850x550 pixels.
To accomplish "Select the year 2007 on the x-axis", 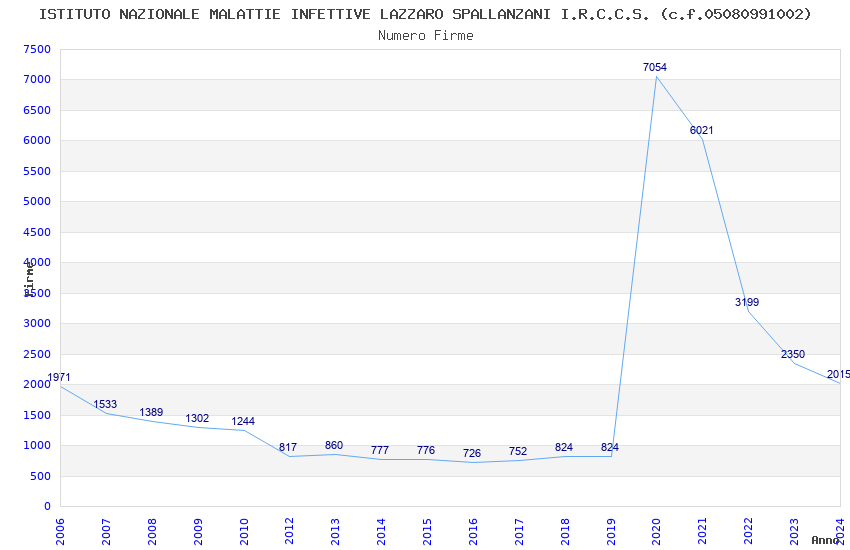I will pyautogui.click(x=106, y=532).
